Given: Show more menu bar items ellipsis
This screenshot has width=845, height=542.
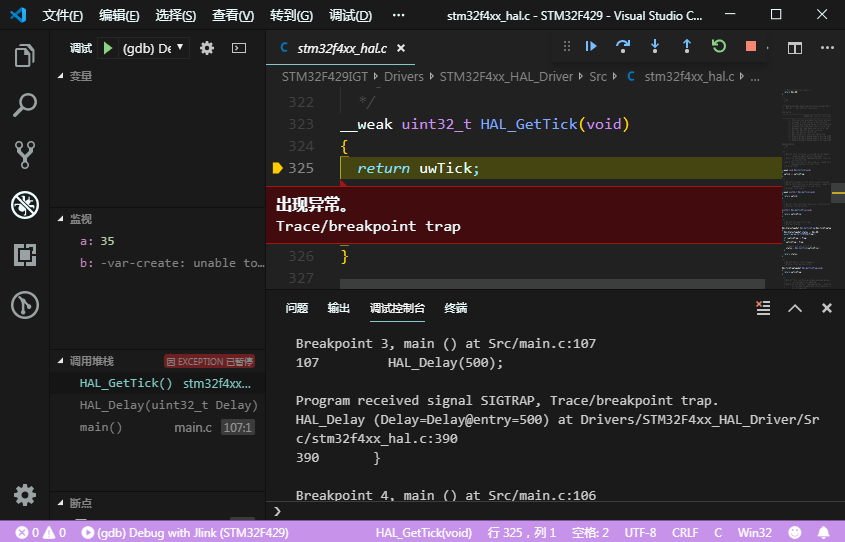Looking at the screenshot, I should [x=398, y=15].
